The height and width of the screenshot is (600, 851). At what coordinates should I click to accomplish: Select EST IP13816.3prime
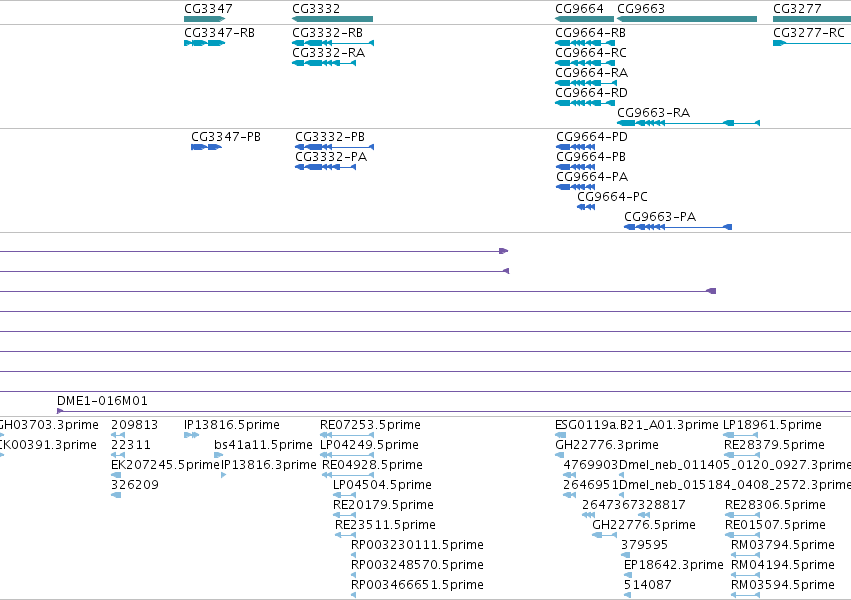(x=269, y=465)
